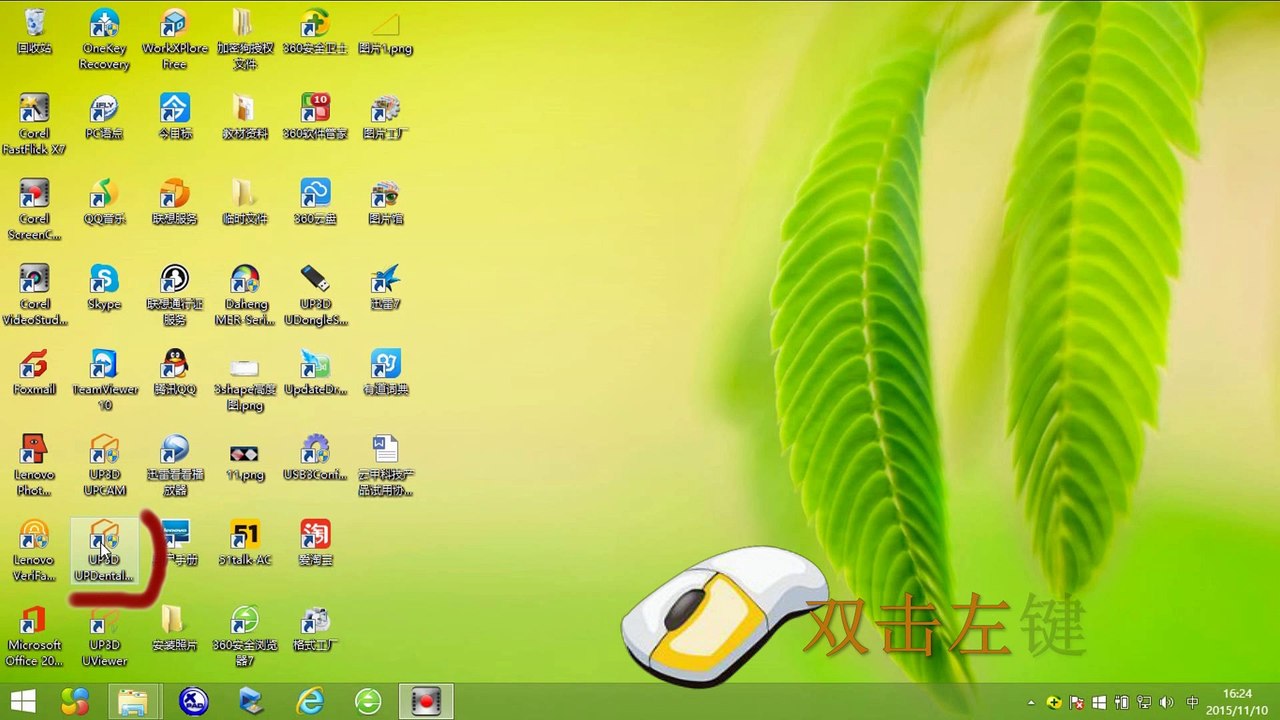Select the TeamViewer 10 shortcut
Screen dimensions: 1280x720
tap(104, 380)
